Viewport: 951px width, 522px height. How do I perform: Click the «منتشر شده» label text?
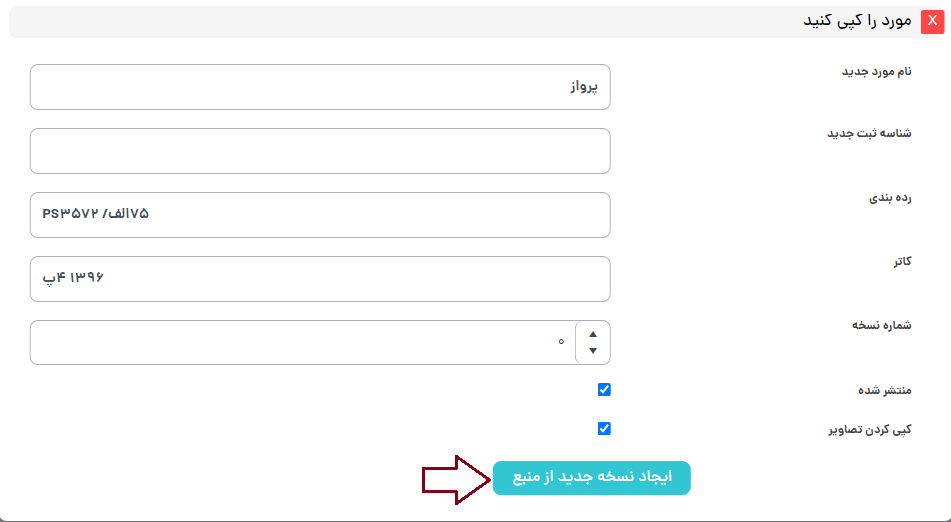coord(881,390)
